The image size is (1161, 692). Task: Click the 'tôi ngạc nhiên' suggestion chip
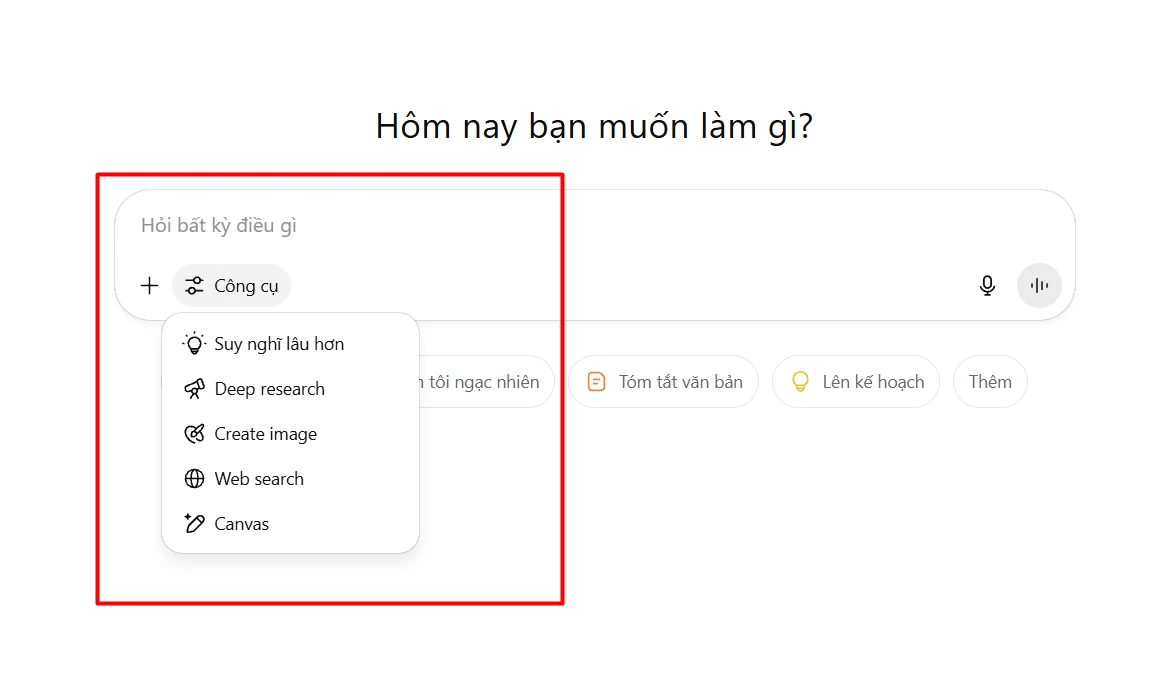coord(486,382)
